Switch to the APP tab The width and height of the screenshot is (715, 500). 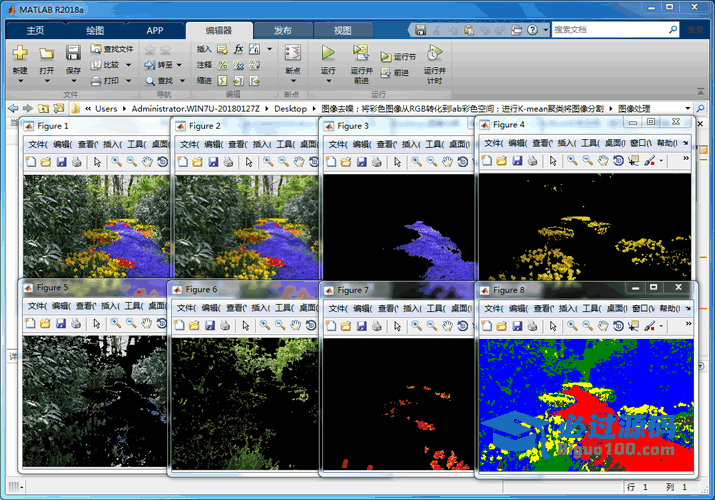pos(155,31)
